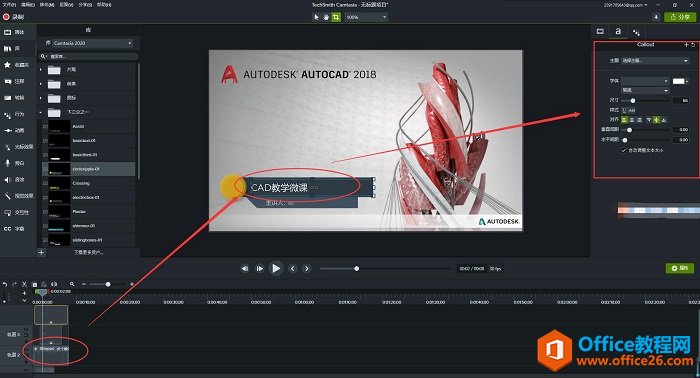Select the hand pan tool above canvas
Image resolution: width=700 pixels, height=378 pixels.
(326, 17)
